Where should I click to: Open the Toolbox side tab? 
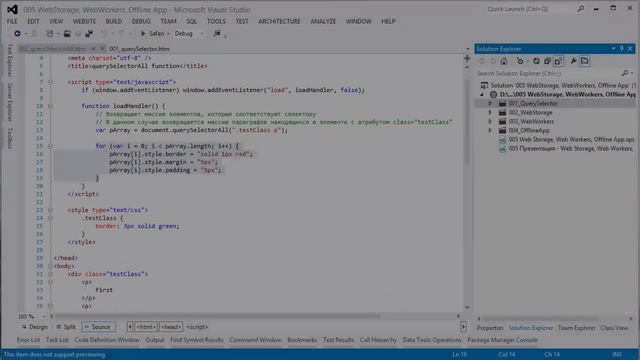tap(10, 138)
